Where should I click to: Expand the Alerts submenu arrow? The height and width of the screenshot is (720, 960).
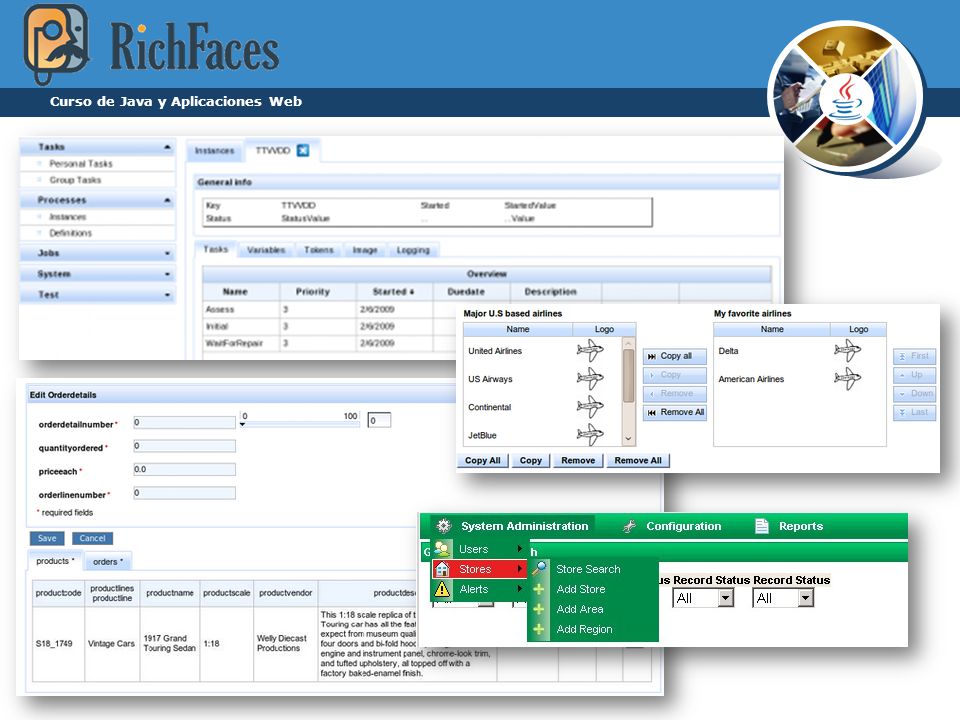(x=519, y=589)
